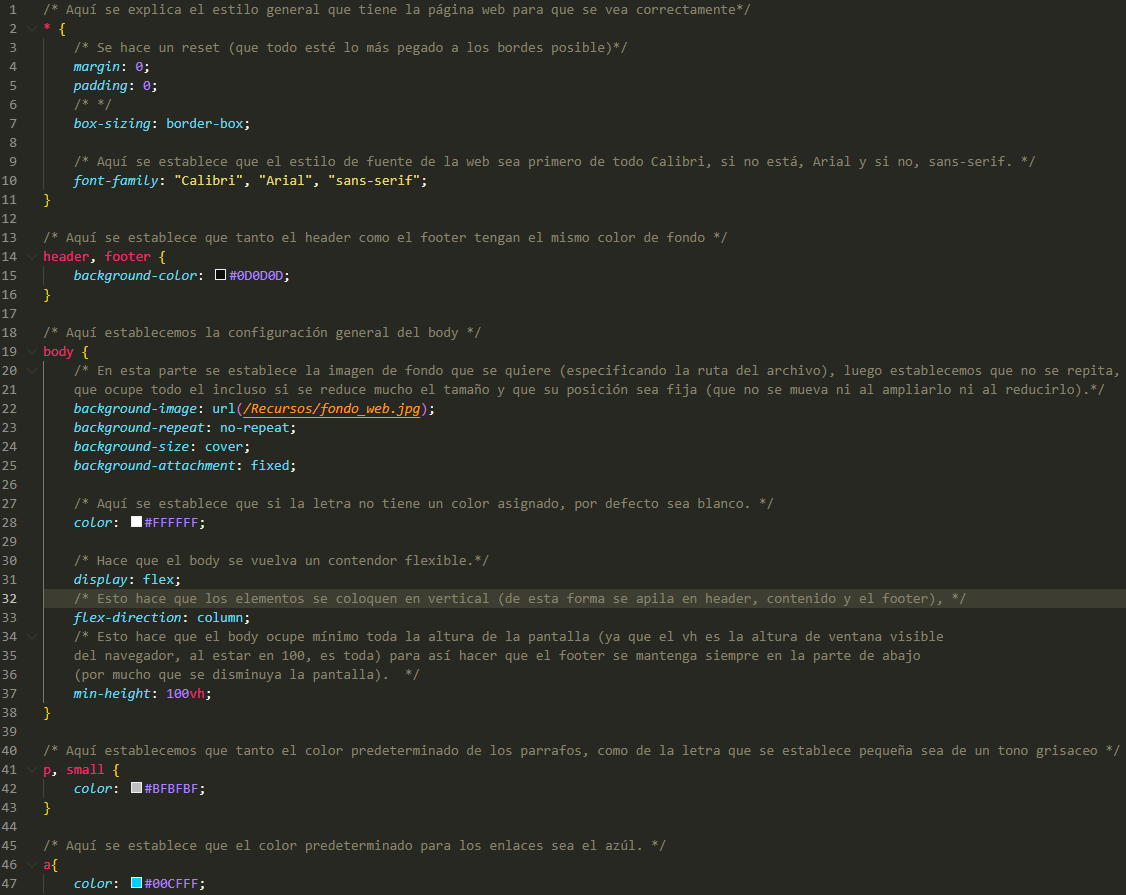Select line 32 via its line number

(x=9, y=598)
